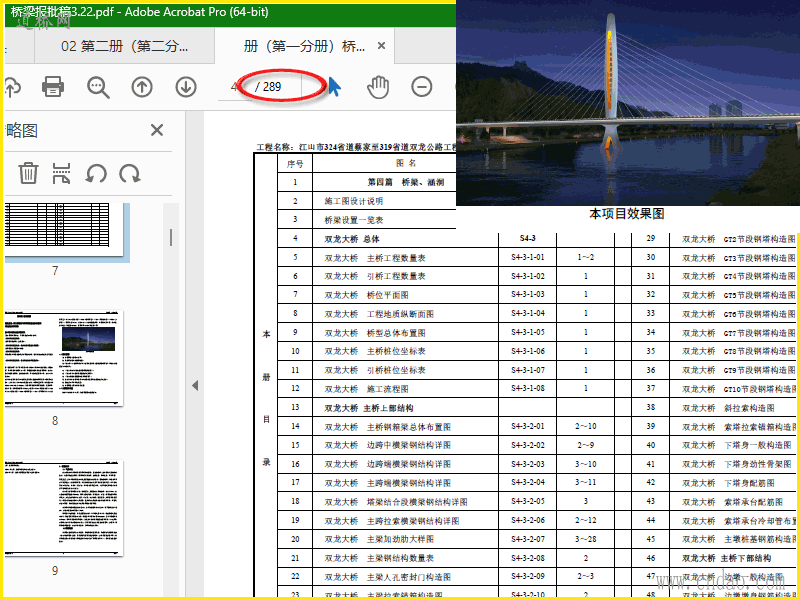
Task: Click the 桥梁设置一览表 row text
Action: 354,220
